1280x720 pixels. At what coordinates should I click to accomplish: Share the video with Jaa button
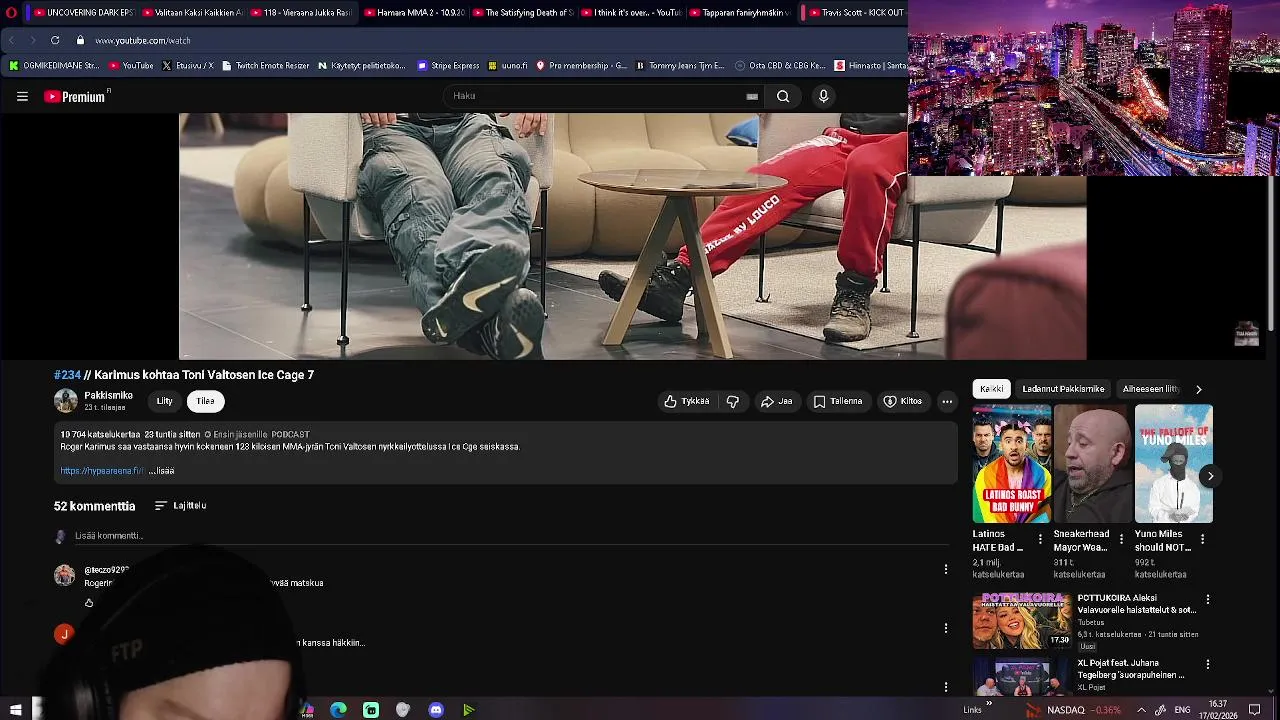(x=776, y=401)
